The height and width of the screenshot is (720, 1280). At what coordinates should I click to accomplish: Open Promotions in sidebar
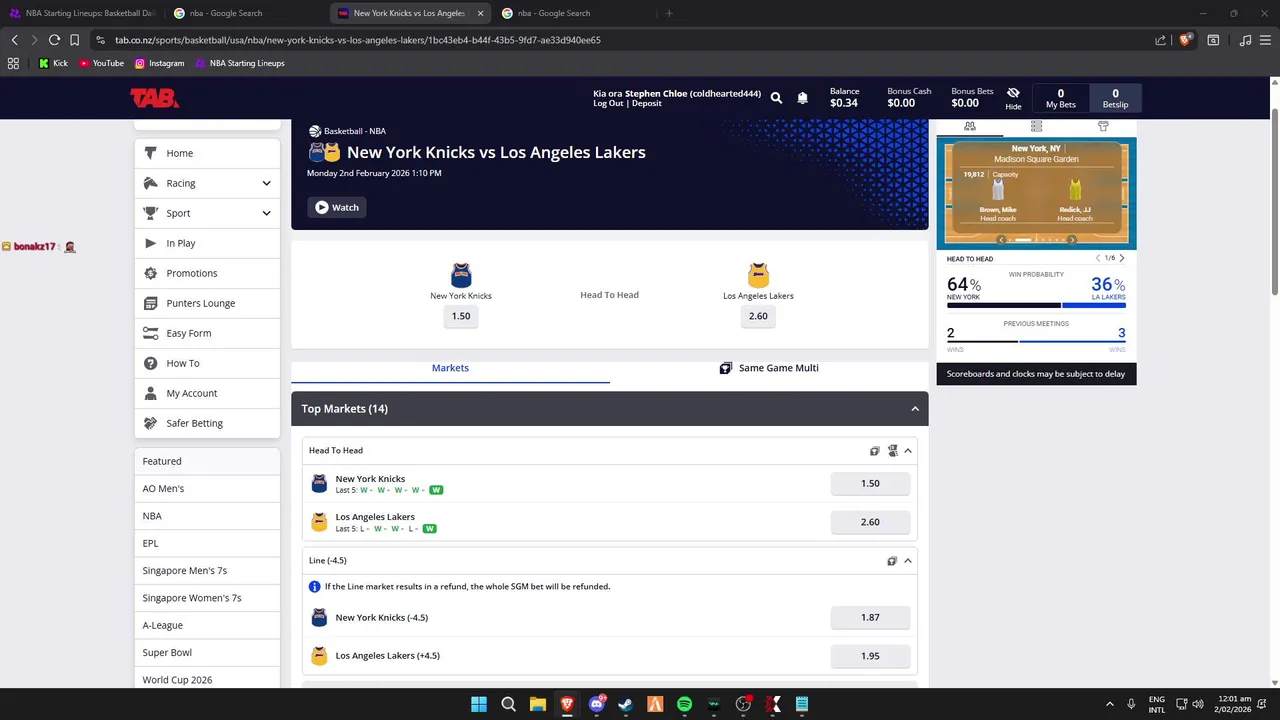click(207, 273)
